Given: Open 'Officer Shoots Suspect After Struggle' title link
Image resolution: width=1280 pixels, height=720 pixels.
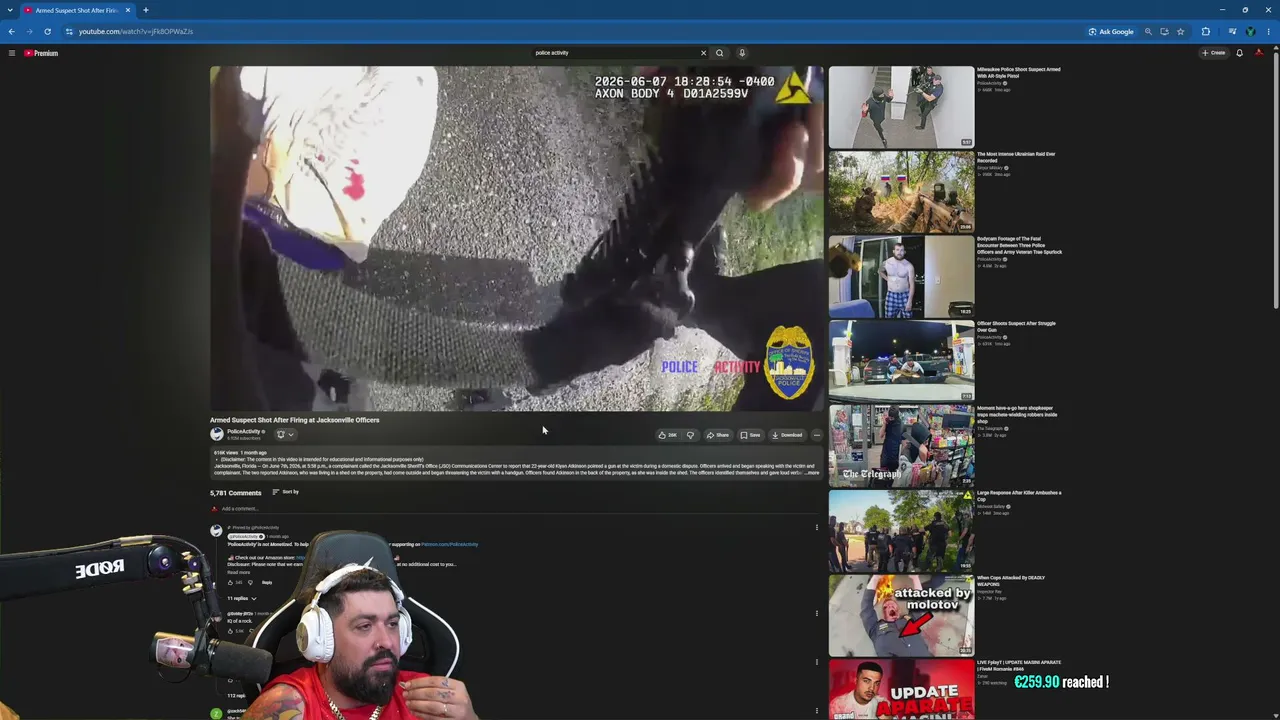Looking at the screenshot, I should pyautogui.click(x=1016, y=326).
